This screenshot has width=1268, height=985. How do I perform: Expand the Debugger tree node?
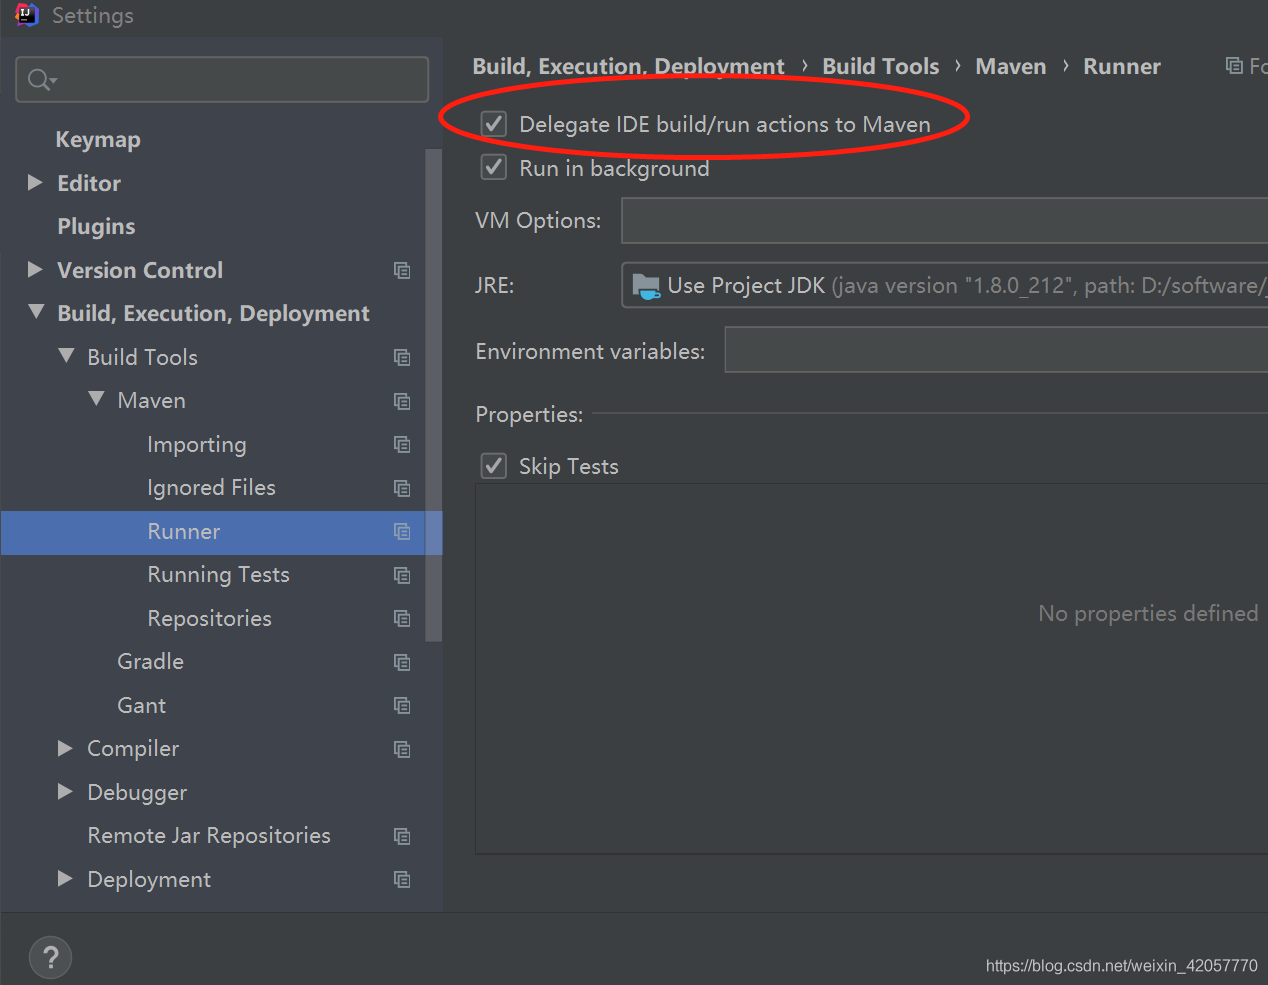(66, 792)
